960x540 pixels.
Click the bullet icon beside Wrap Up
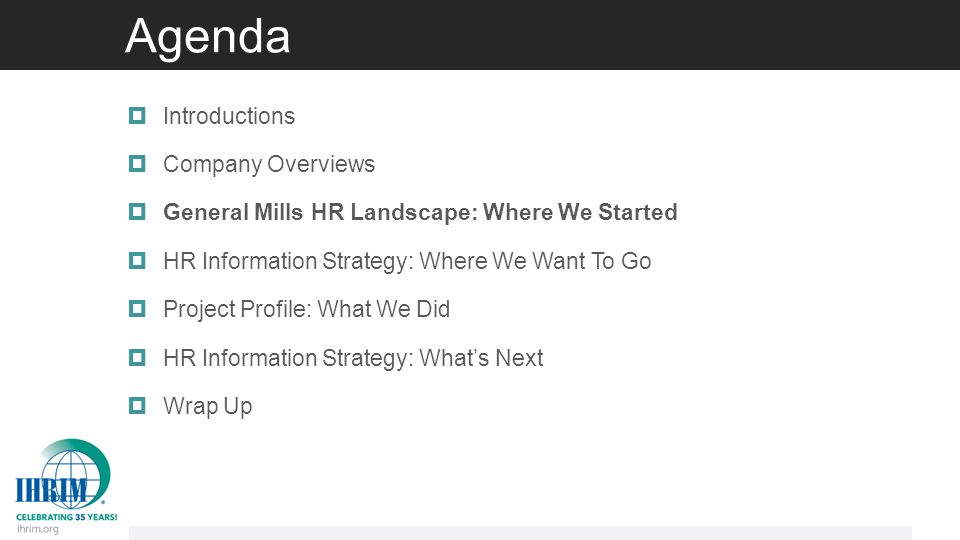(137, 405)
